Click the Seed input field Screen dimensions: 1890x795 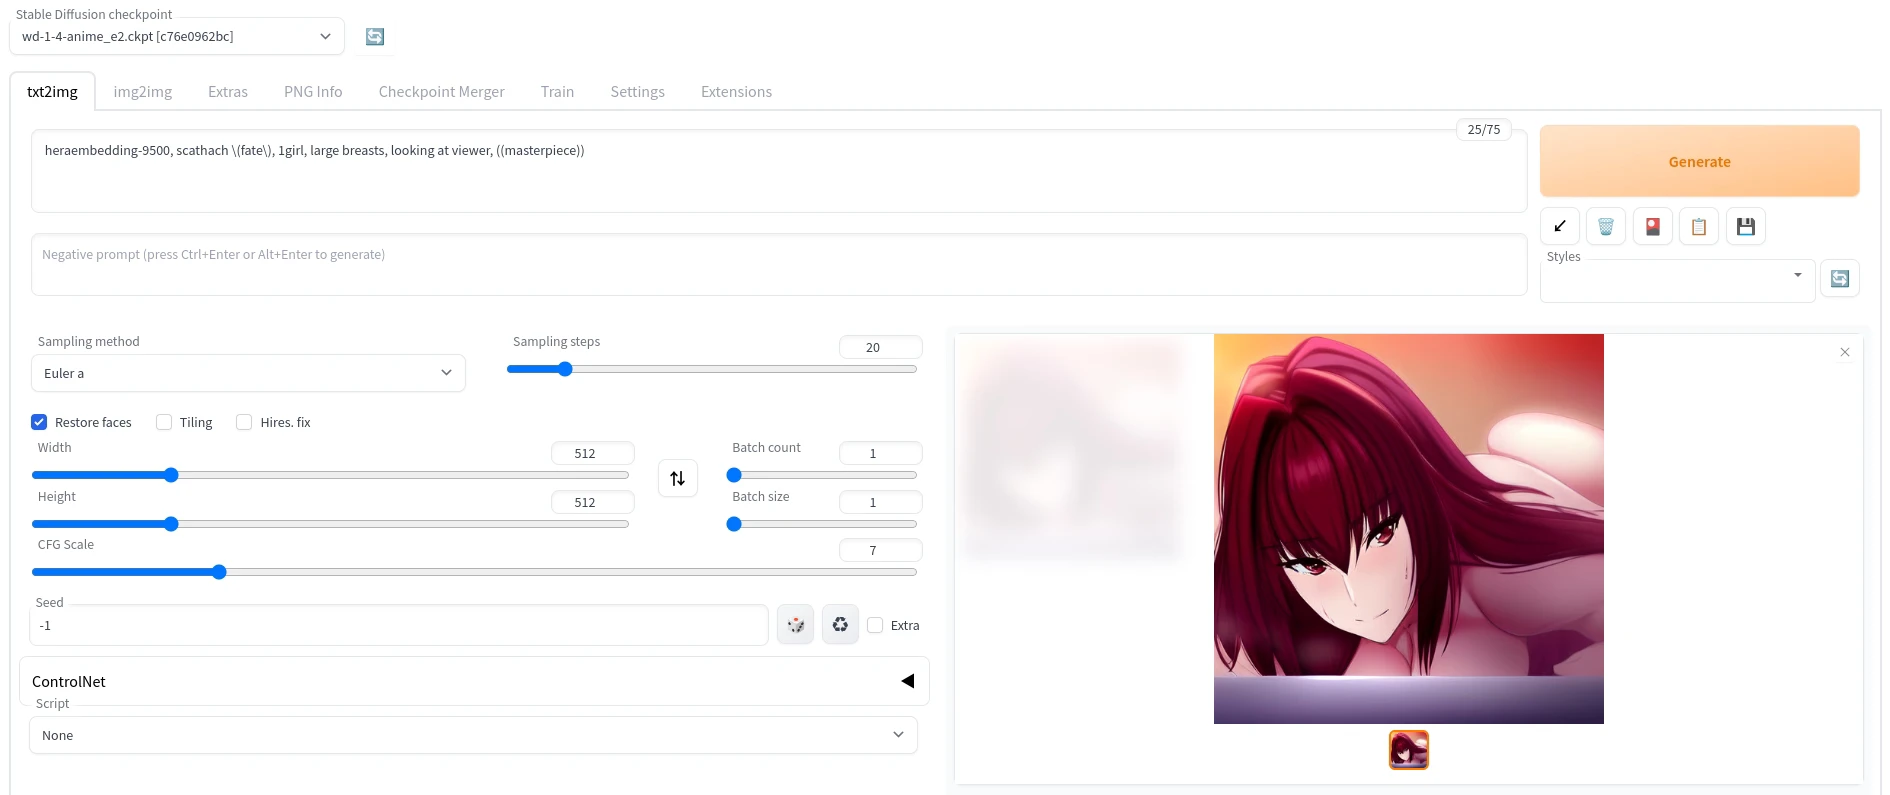pos(399,625)
